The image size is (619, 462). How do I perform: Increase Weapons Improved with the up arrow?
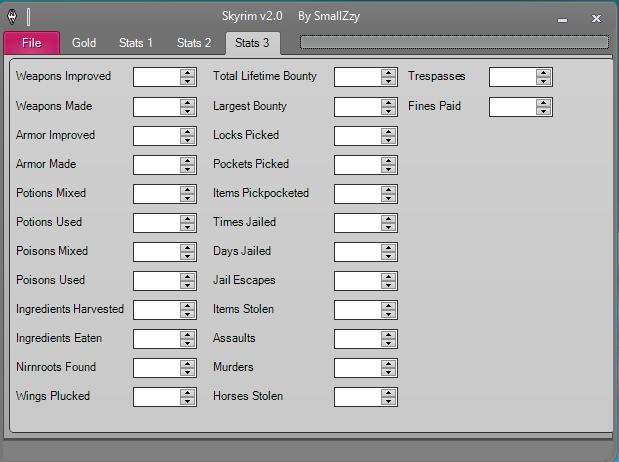(188, 73)
